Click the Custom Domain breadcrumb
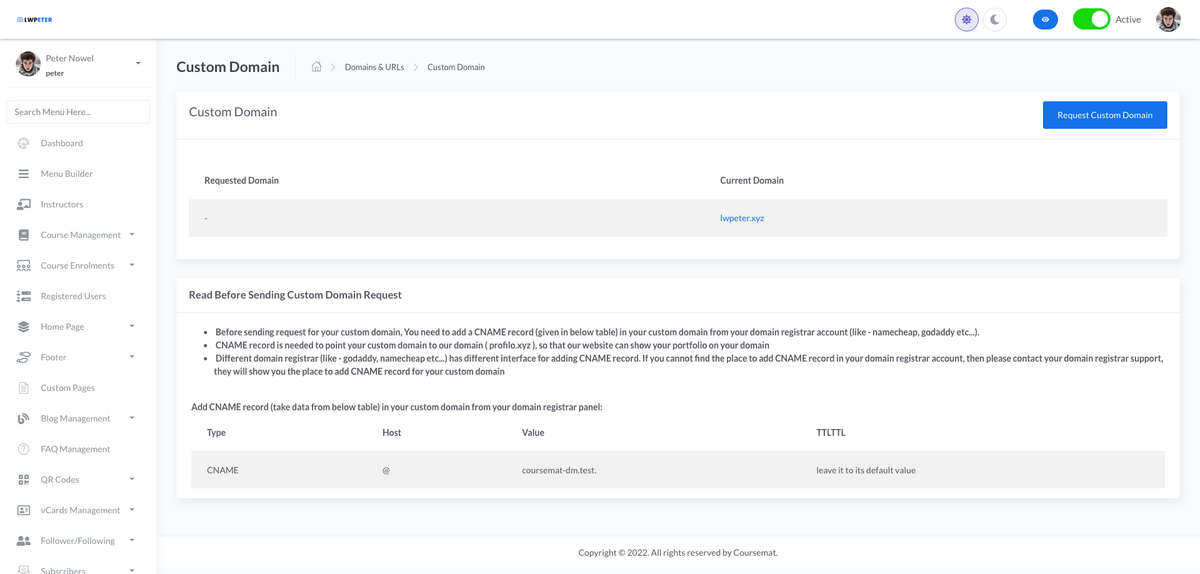1200x574 pixels. pos(456,67)
